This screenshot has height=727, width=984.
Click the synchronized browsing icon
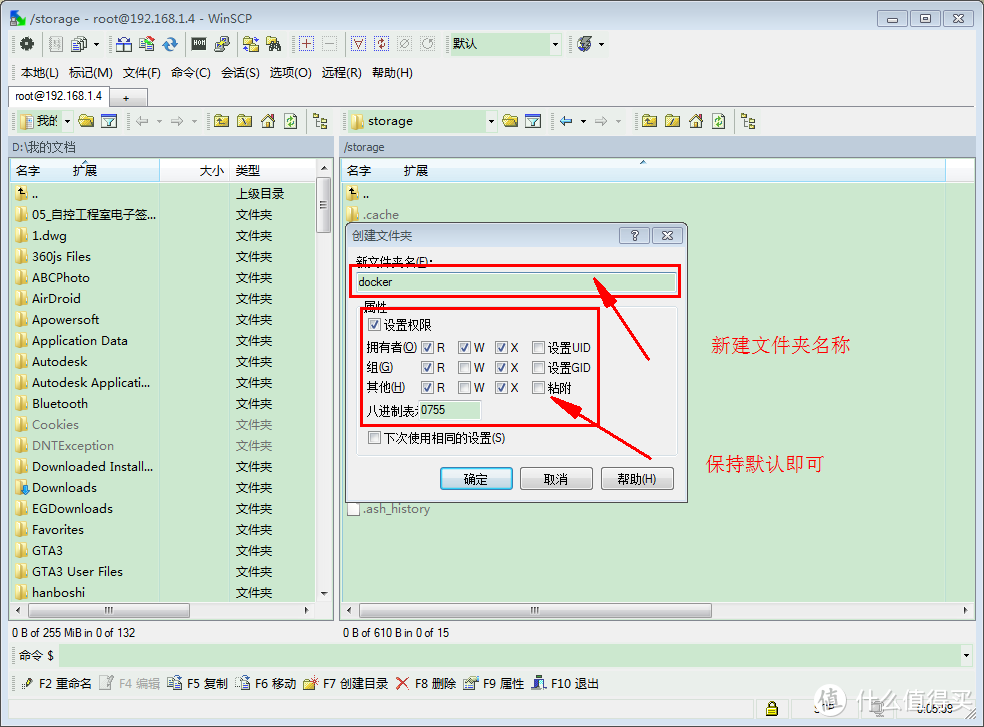pyautogui.click(x=251, y=44)
